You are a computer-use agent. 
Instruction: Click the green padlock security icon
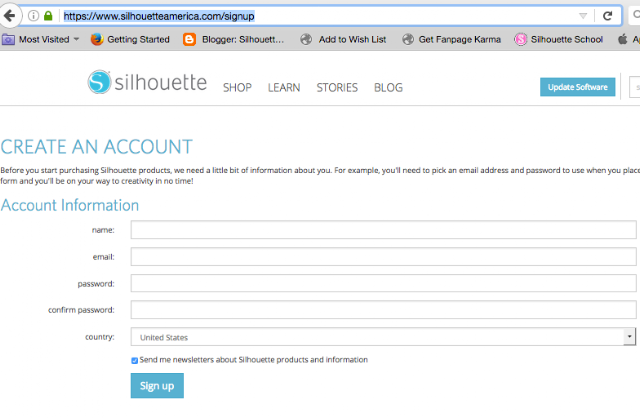coord(48,16)
